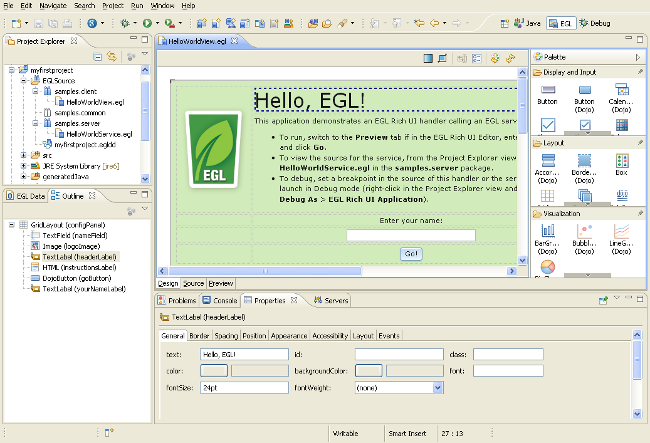This screenshot has width=650, height=443.
Task: Click the Go! button in design canvas
Action: click(x=411, y=254)
